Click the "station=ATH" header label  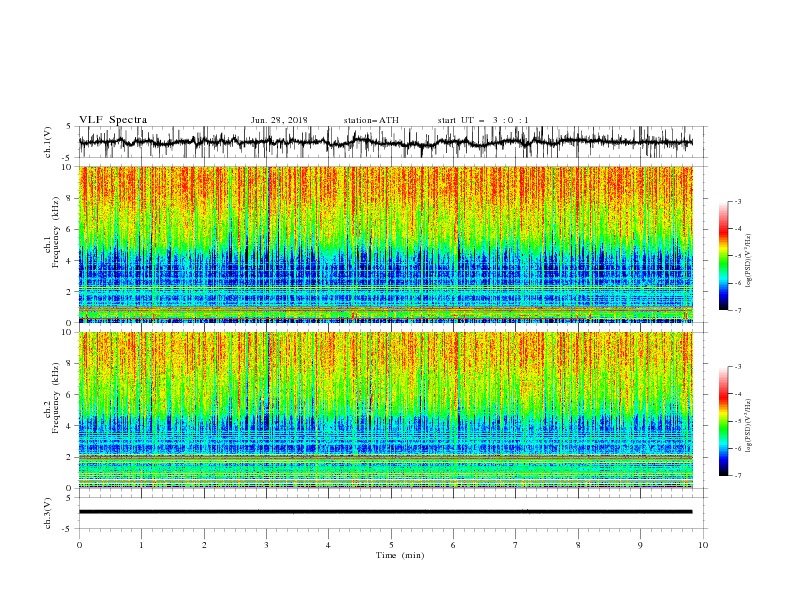(371, 120)
